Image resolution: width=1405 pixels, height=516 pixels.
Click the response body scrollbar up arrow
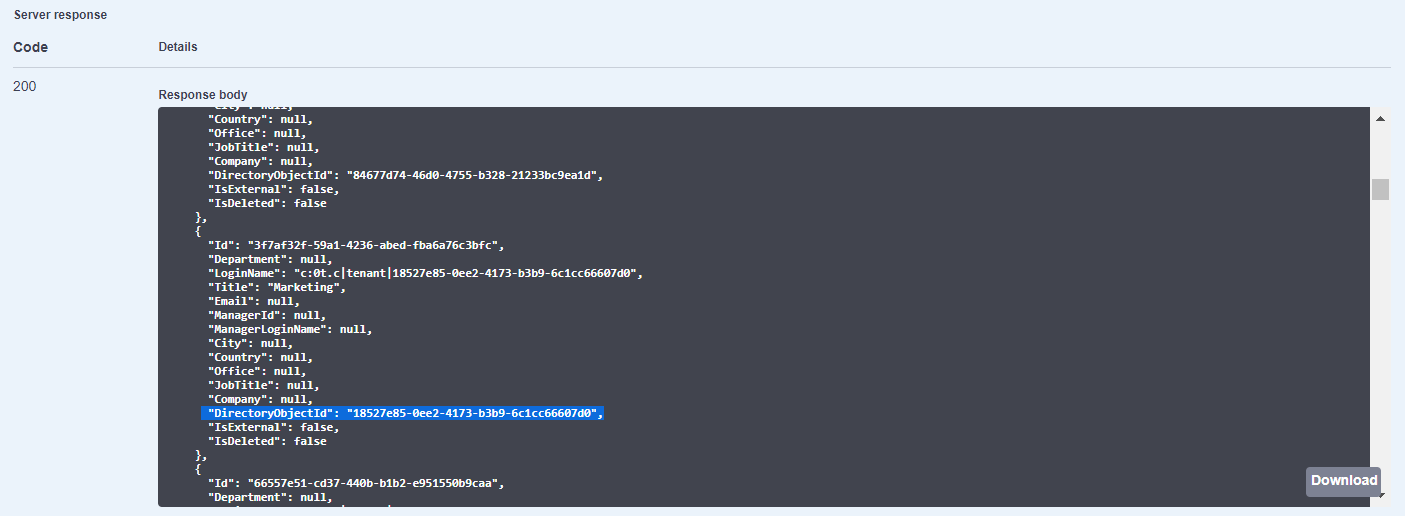[x=1380, y=119]
